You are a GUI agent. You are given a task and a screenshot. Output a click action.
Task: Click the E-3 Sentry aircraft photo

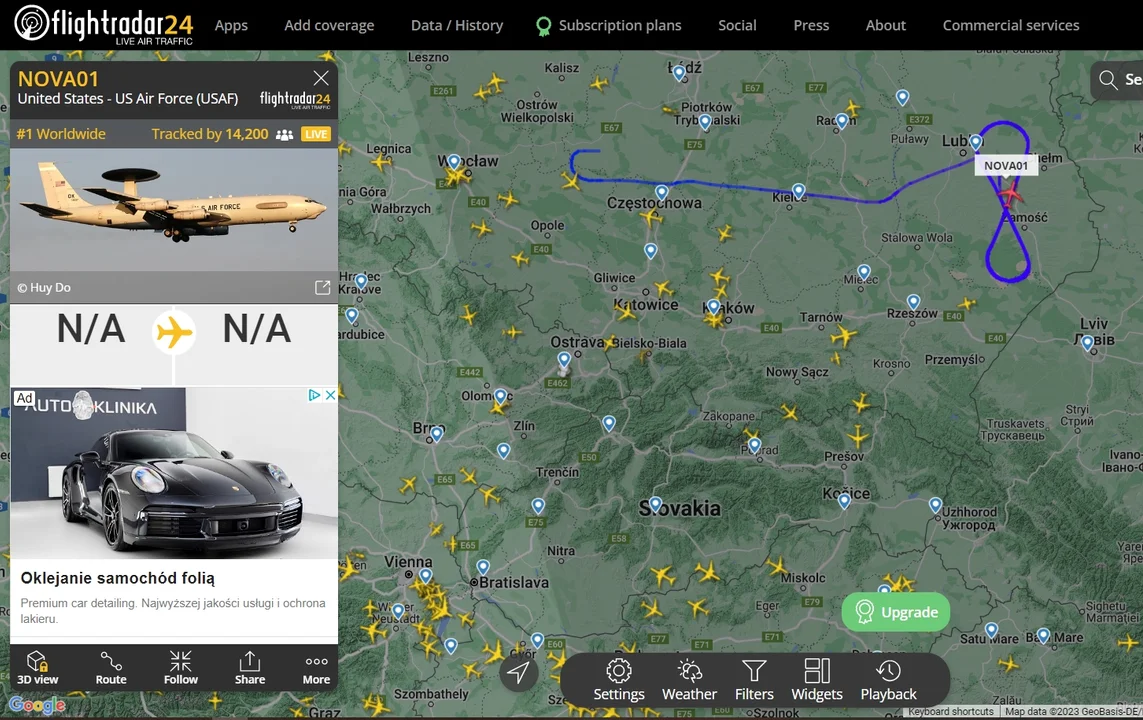[x=173, y=210]
